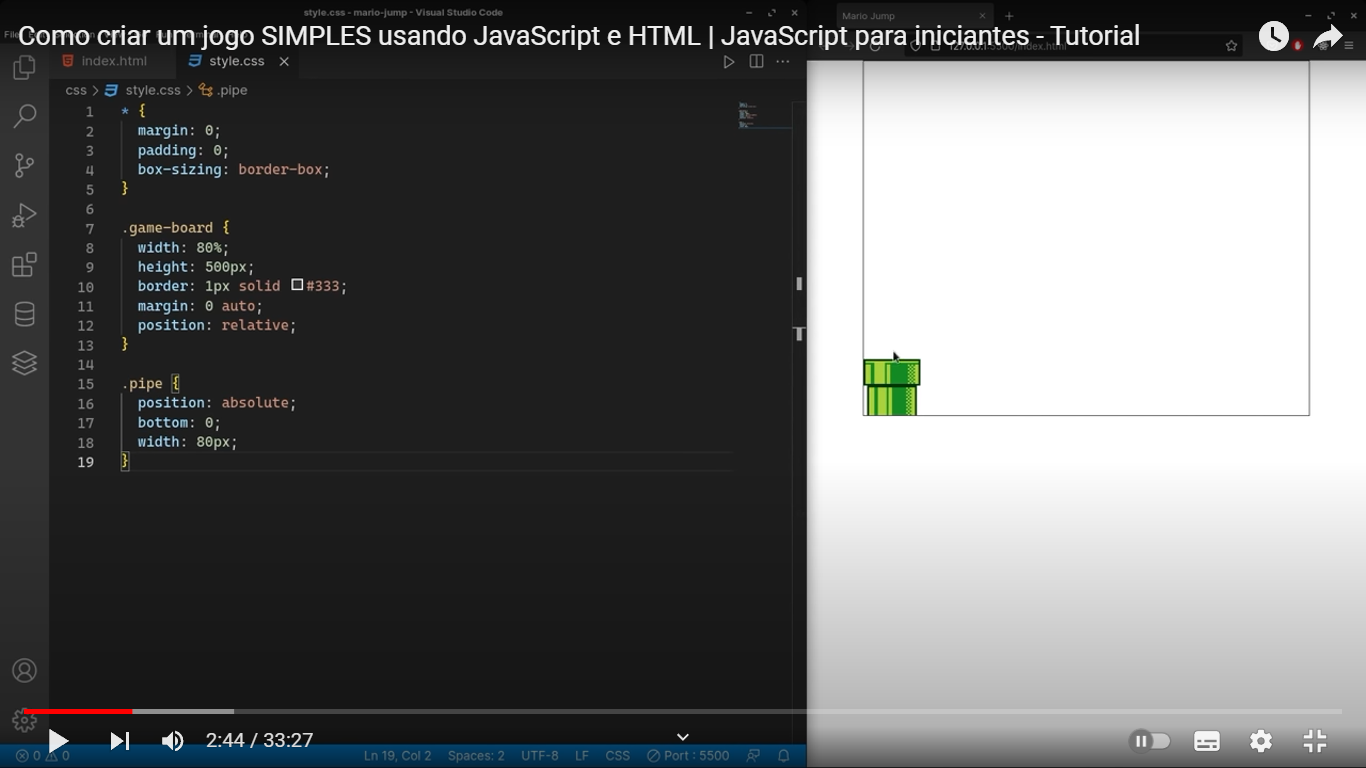1366x768 pixels.
Task: Share the YouTube video
Action: point(1327,37)
